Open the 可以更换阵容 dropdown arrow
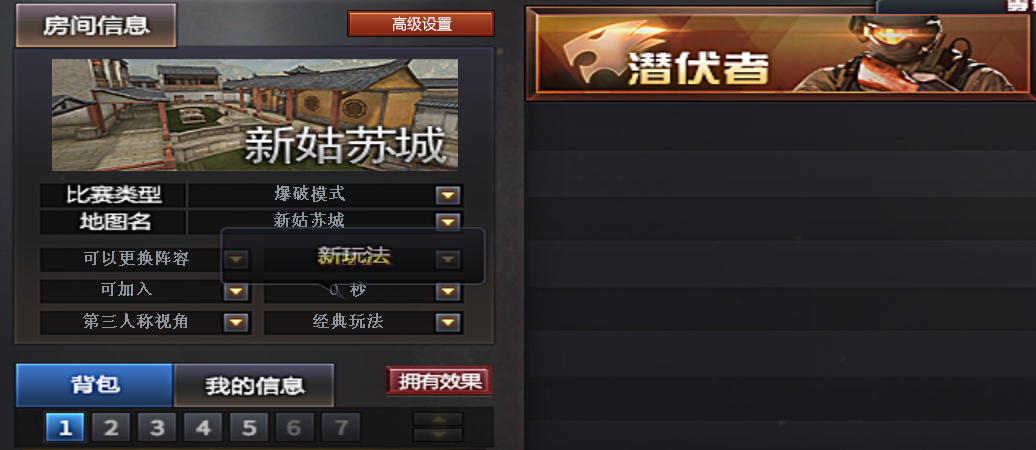Viewport: 1036px width, 450px height. (236, 259)
